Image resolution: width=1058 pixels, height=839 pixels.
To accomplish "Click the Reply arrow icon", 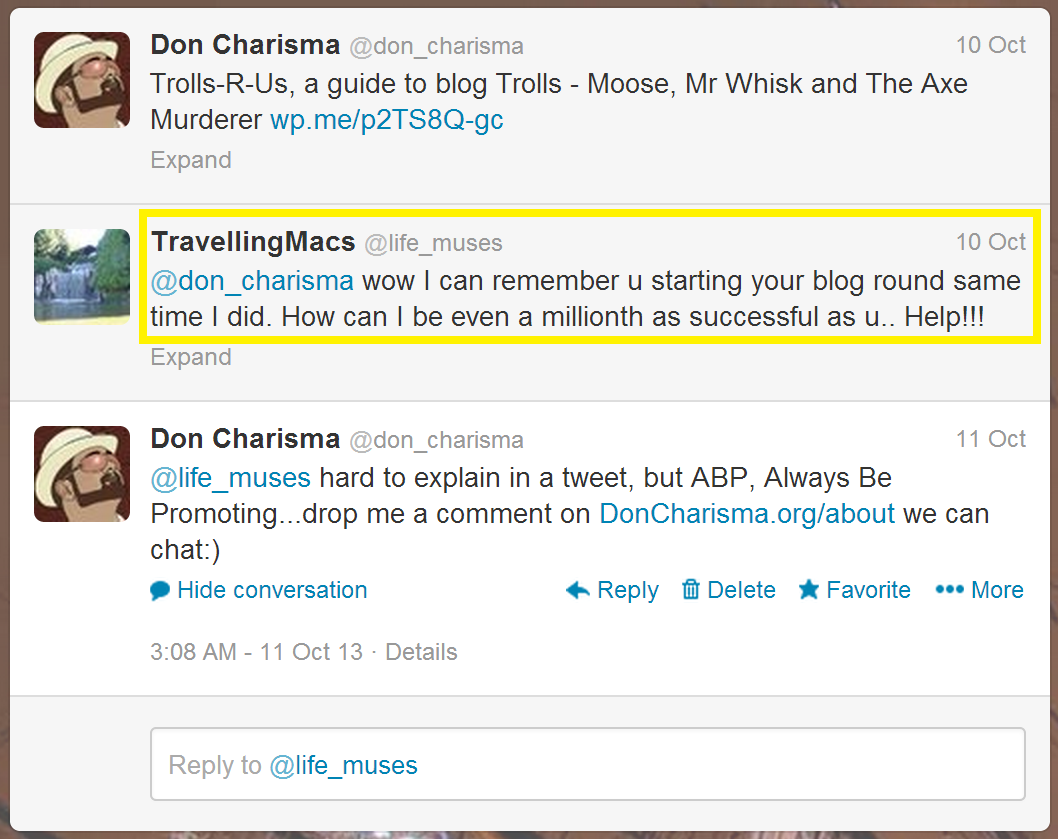I will 577,590.
